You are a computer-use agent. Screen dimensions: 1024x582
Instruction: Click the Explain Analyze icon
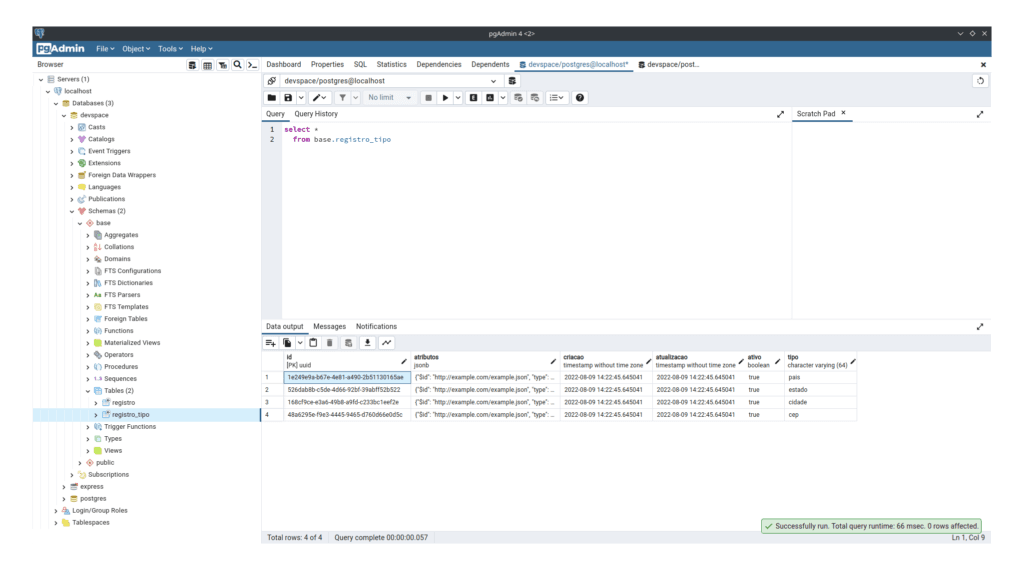(490, 98)
